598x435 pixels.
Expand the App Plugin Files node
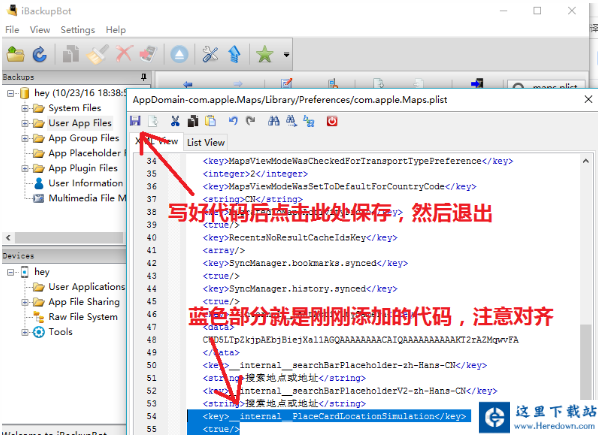tap(25, 168)
